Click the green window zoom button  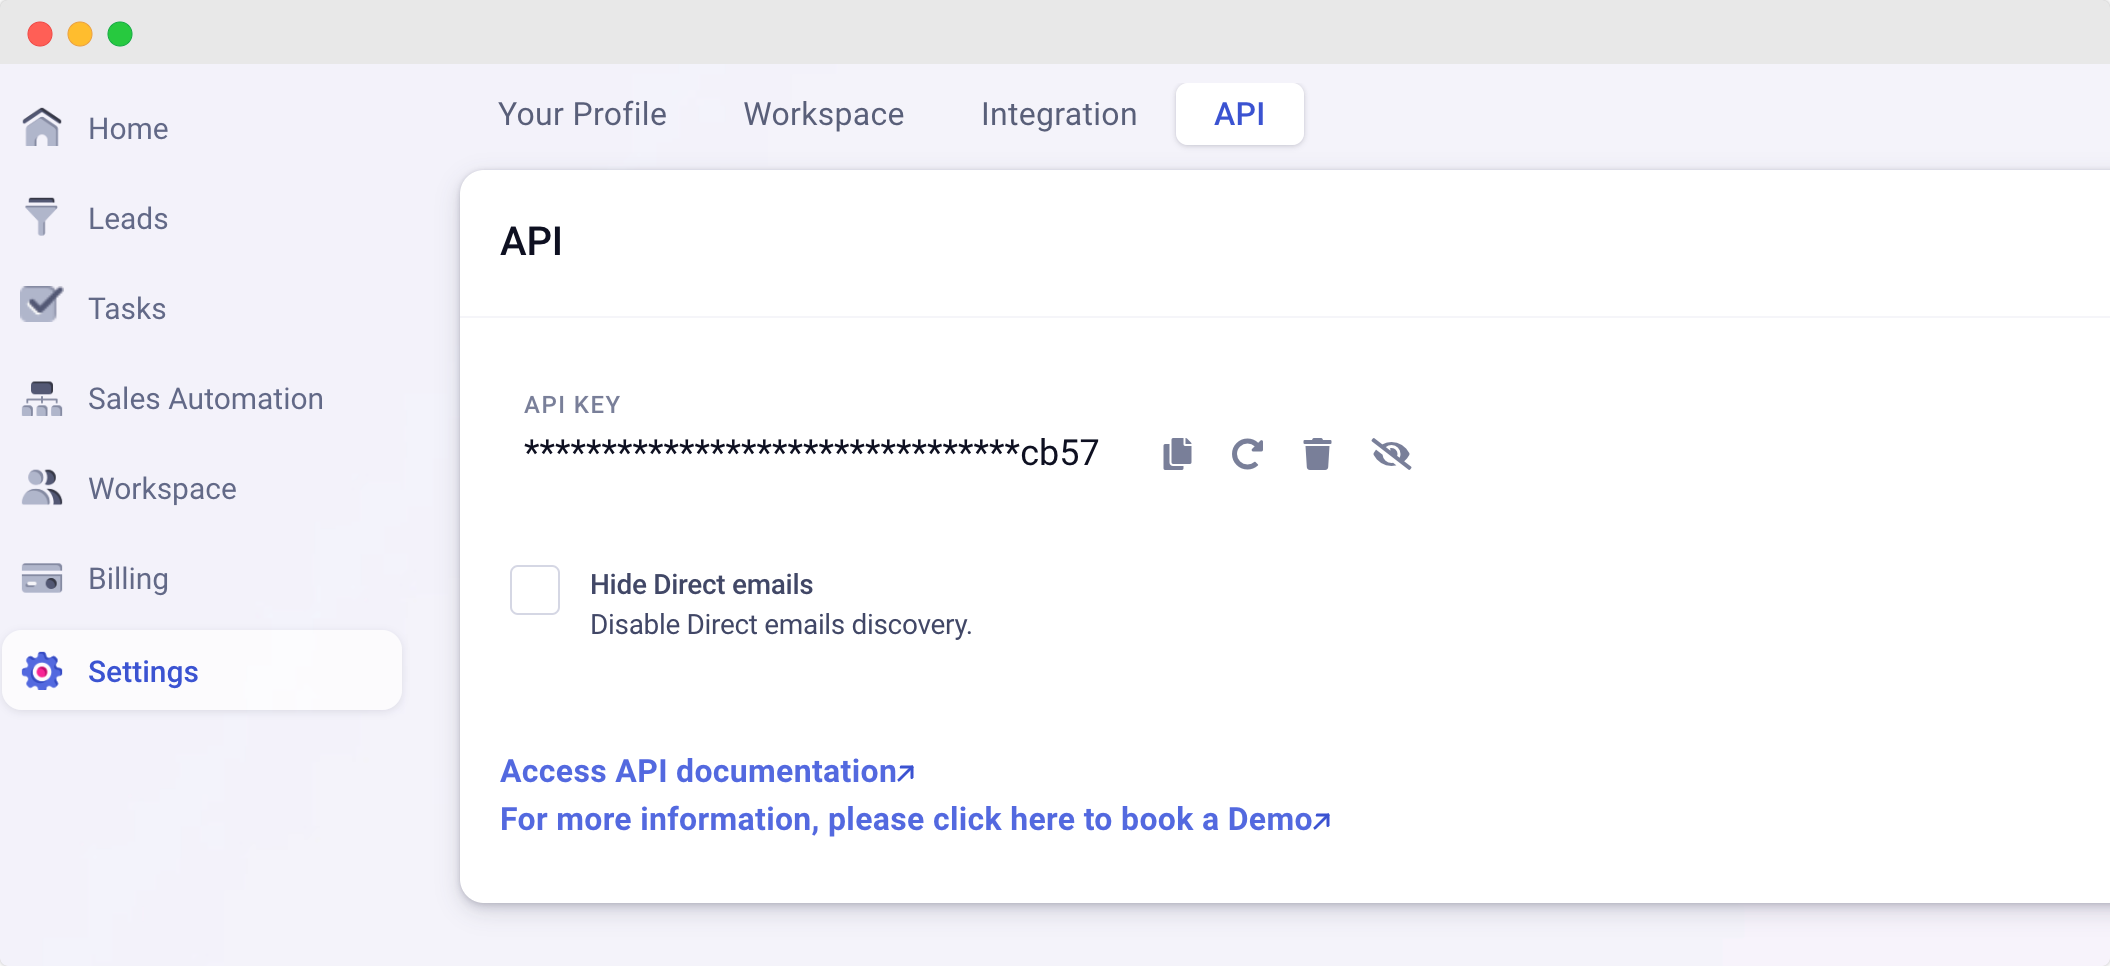point(120,34)
